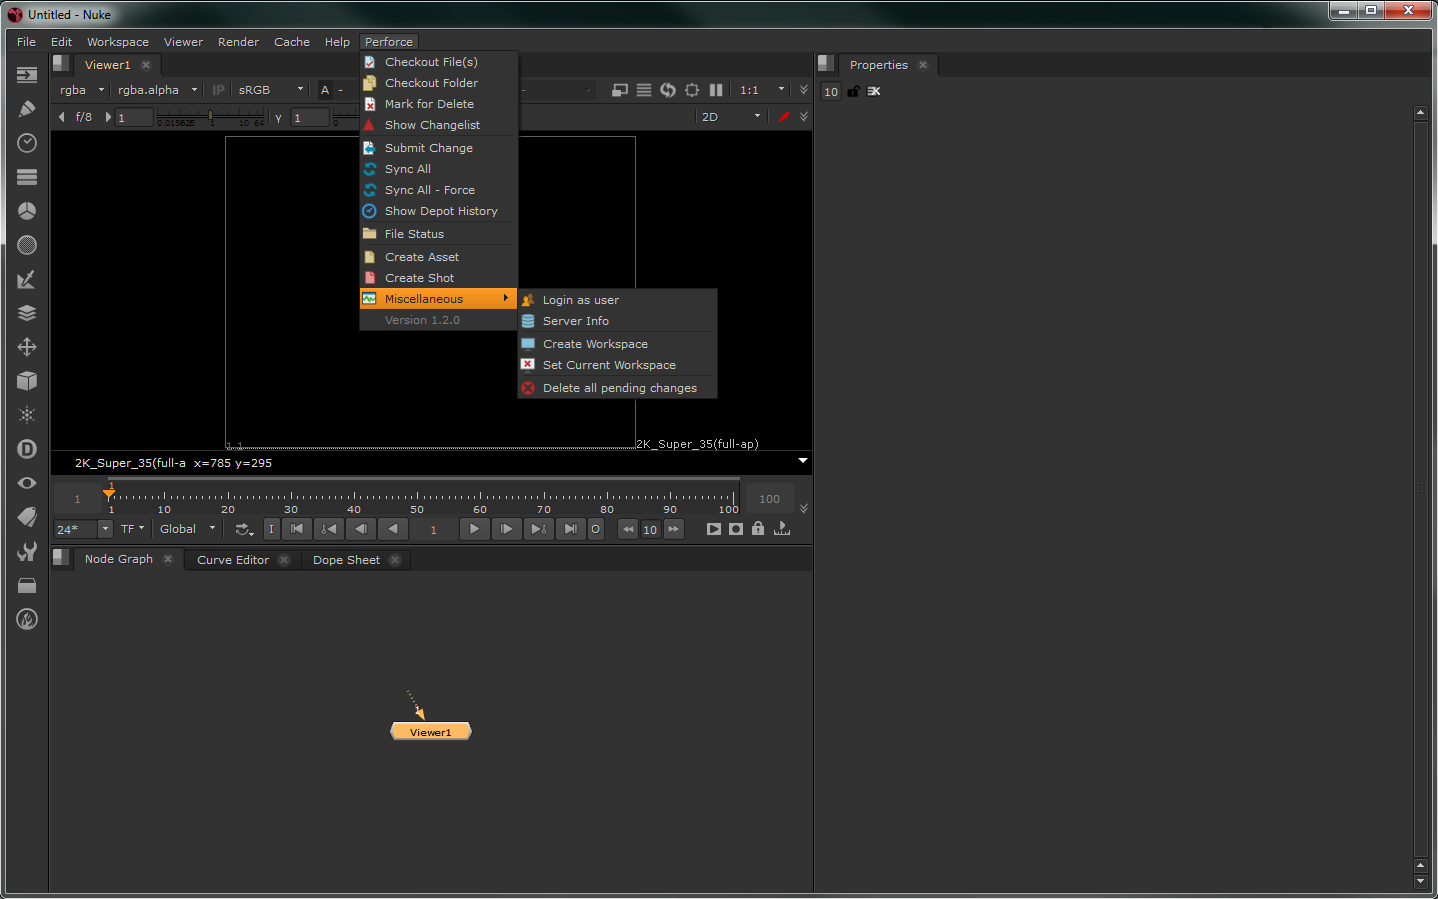Open the 24* frame rate dropdown

(x=83, y=529)
